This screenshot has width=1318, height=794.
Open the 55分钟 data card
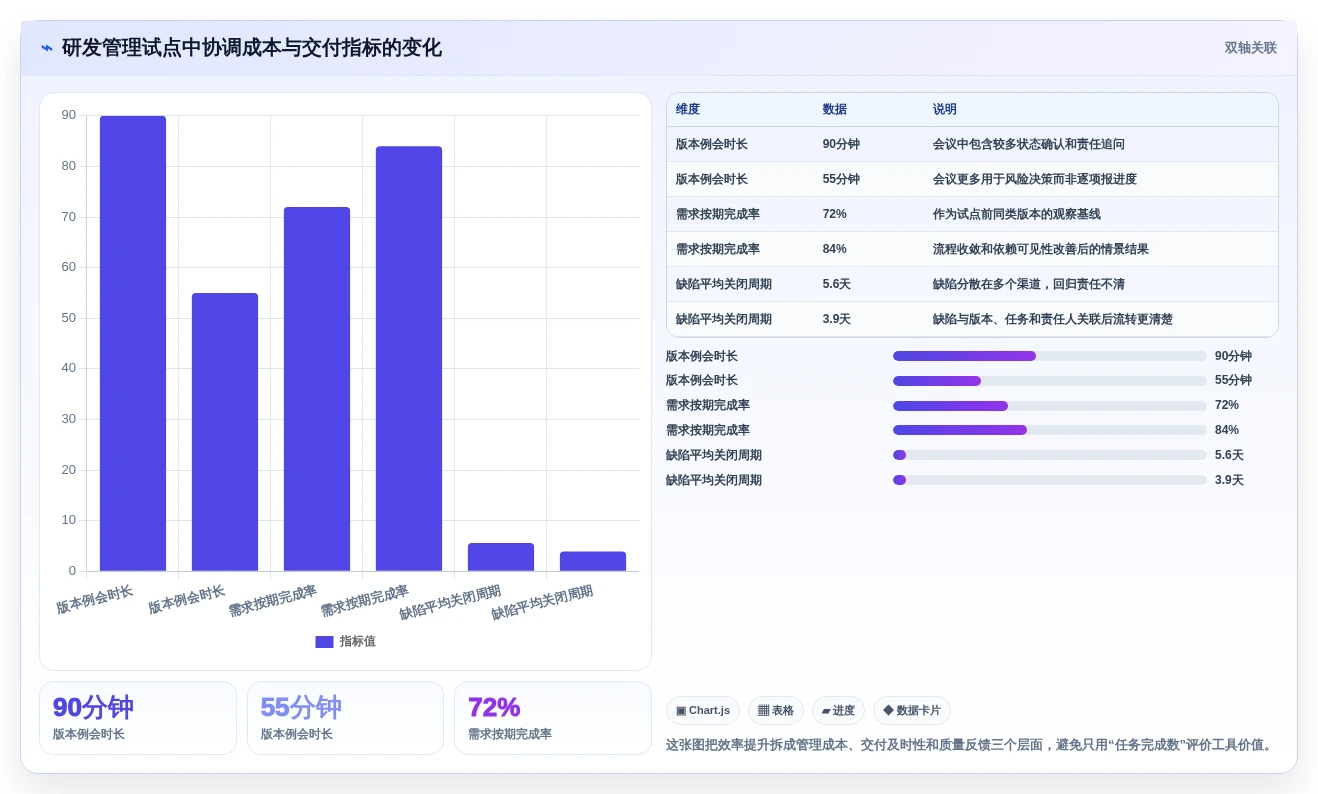[x=345, y=718]
